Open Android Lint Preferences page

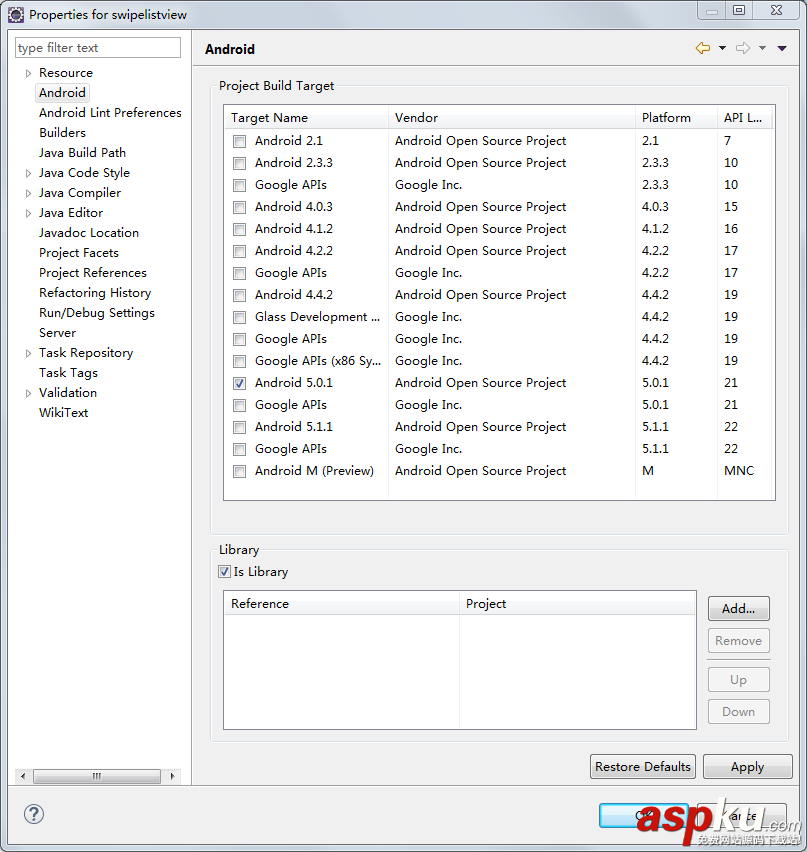(110, 113)
